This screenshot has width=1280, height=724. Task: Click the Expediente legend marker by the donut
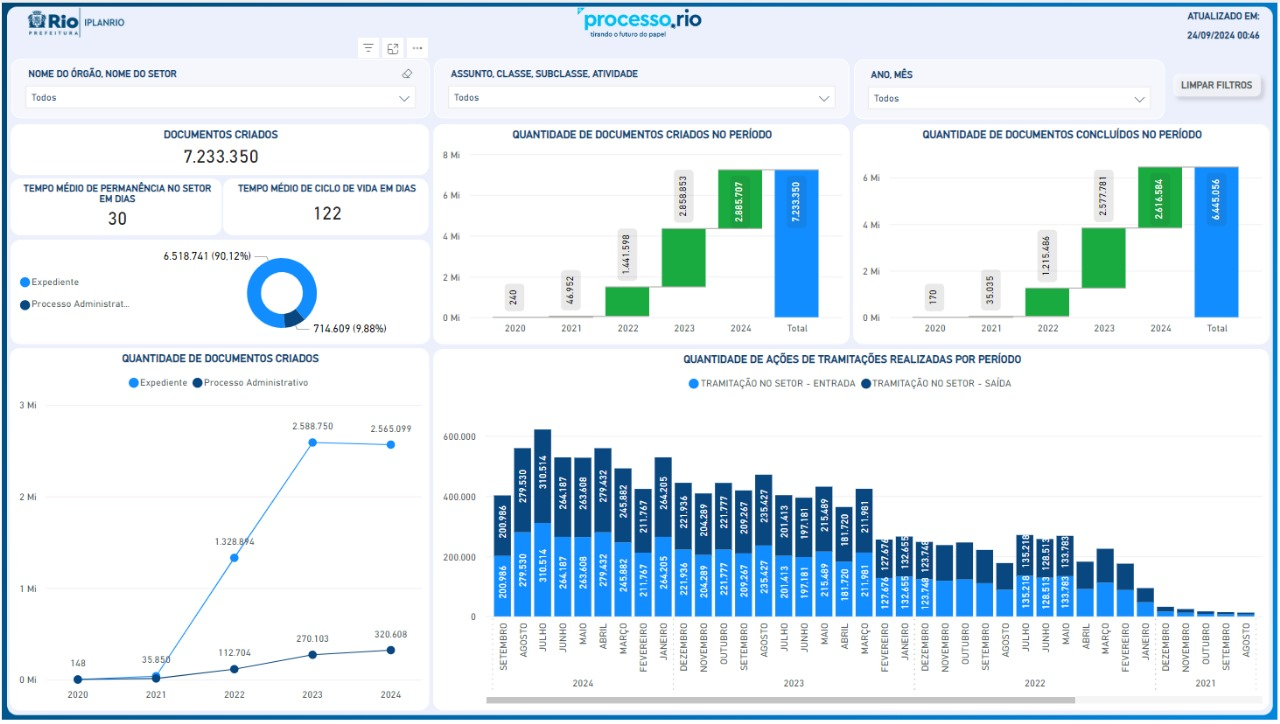point(25,282)
